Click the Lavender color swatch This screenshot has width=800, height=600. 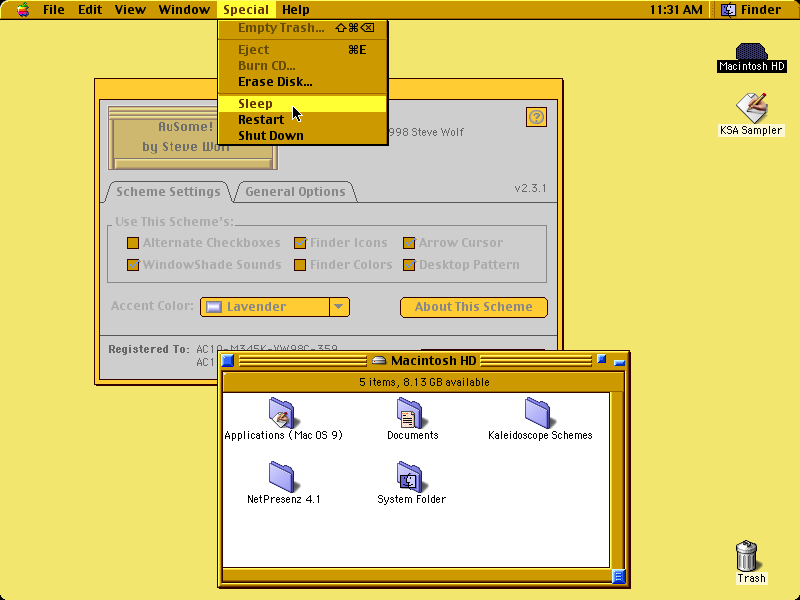coord(214,307)
